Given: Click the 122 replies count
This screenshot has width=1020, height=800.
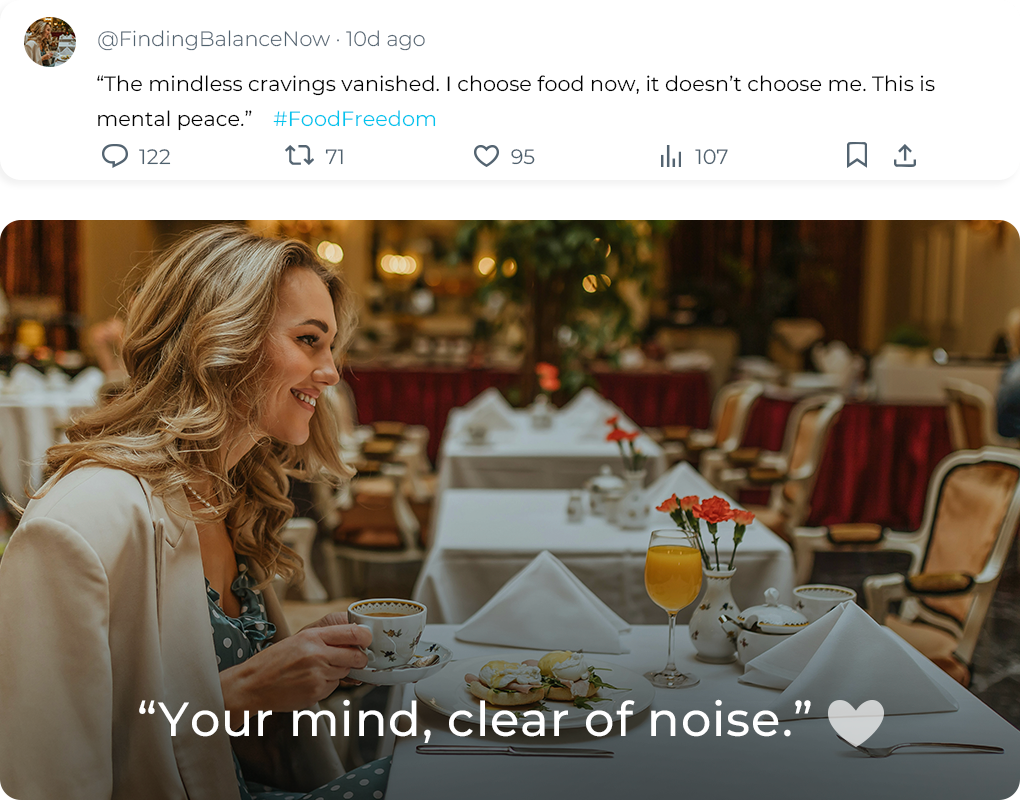Looking at the screenshot, I should [x=155, y=157].
